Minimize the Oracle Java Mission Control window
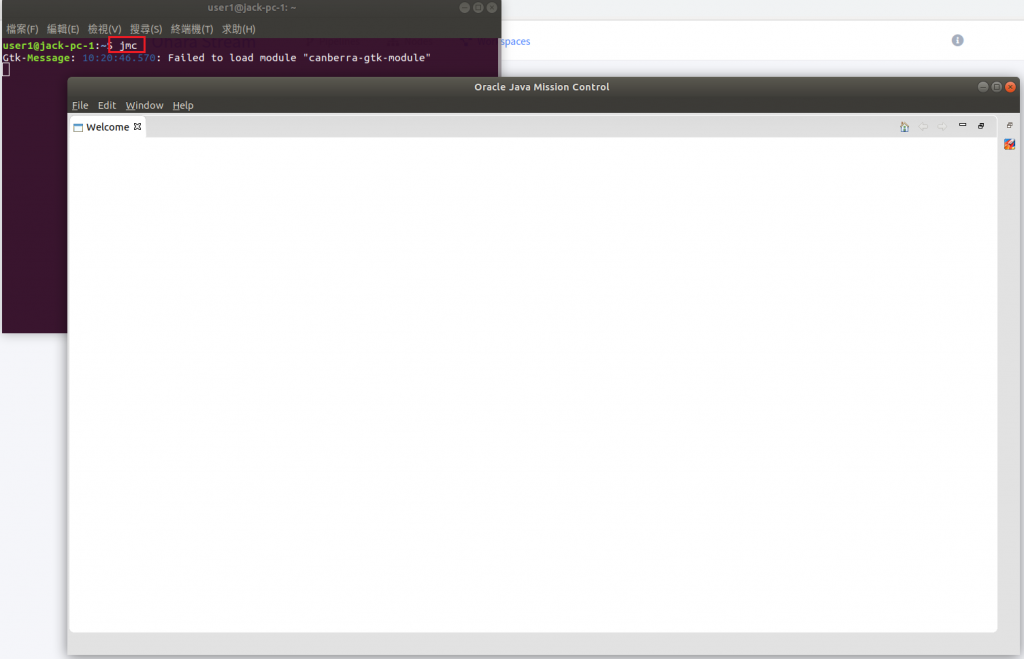The image size is (1024, 659). pos(982,87)
